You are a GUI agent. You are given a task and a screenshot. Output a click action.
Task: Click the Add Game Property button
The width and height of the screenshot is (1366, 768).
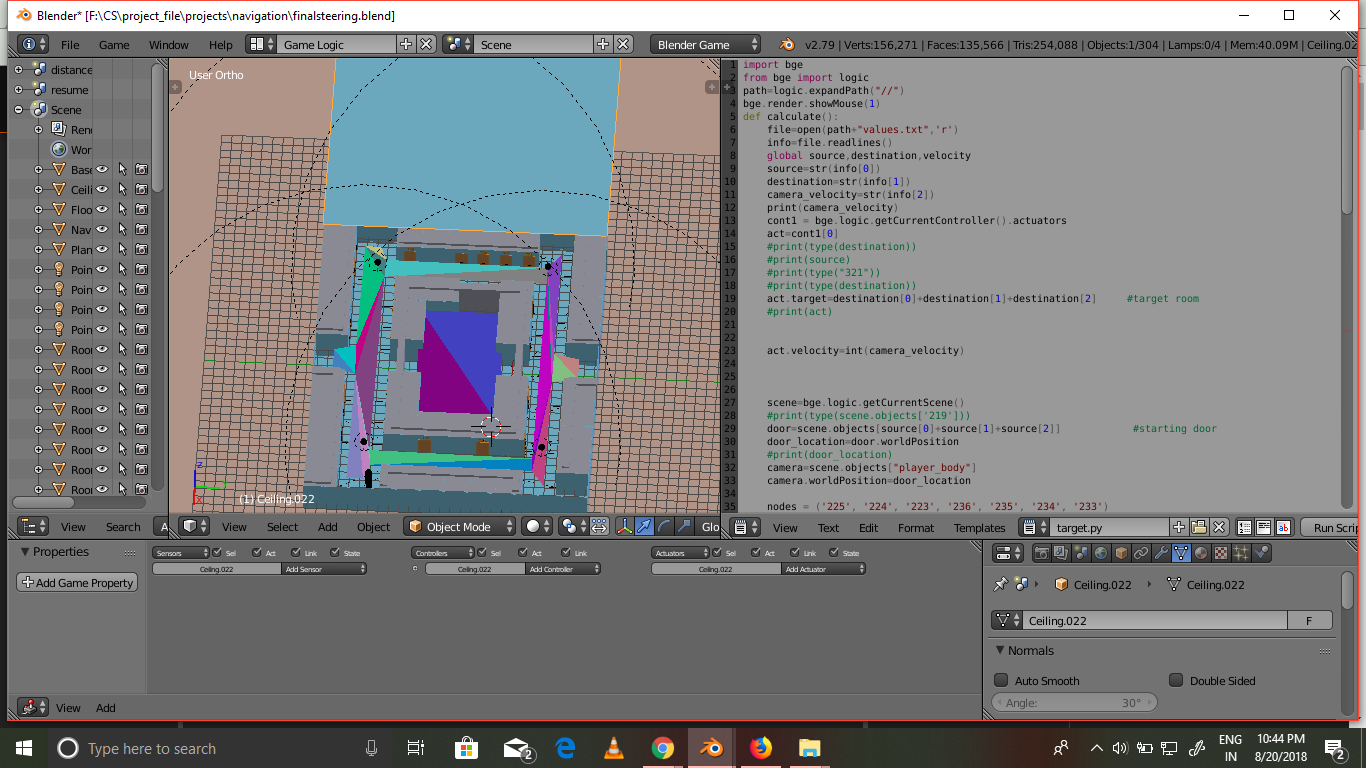pyautogui.click(x=76, y=582)
